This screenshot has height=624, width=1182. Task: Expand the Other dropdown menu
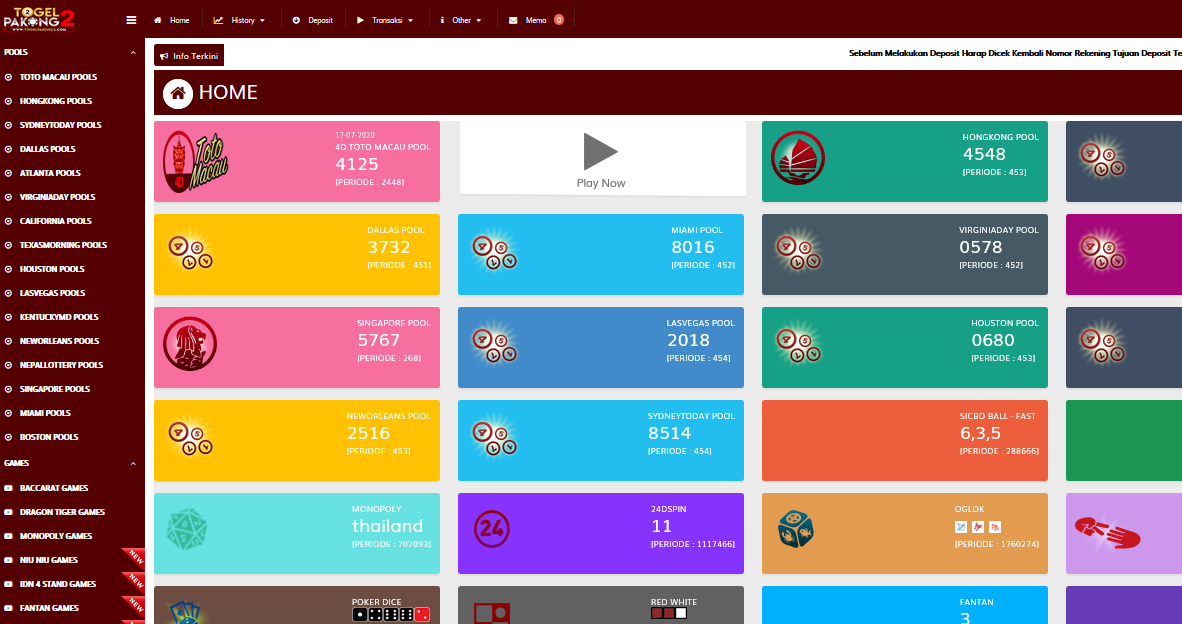461,20
